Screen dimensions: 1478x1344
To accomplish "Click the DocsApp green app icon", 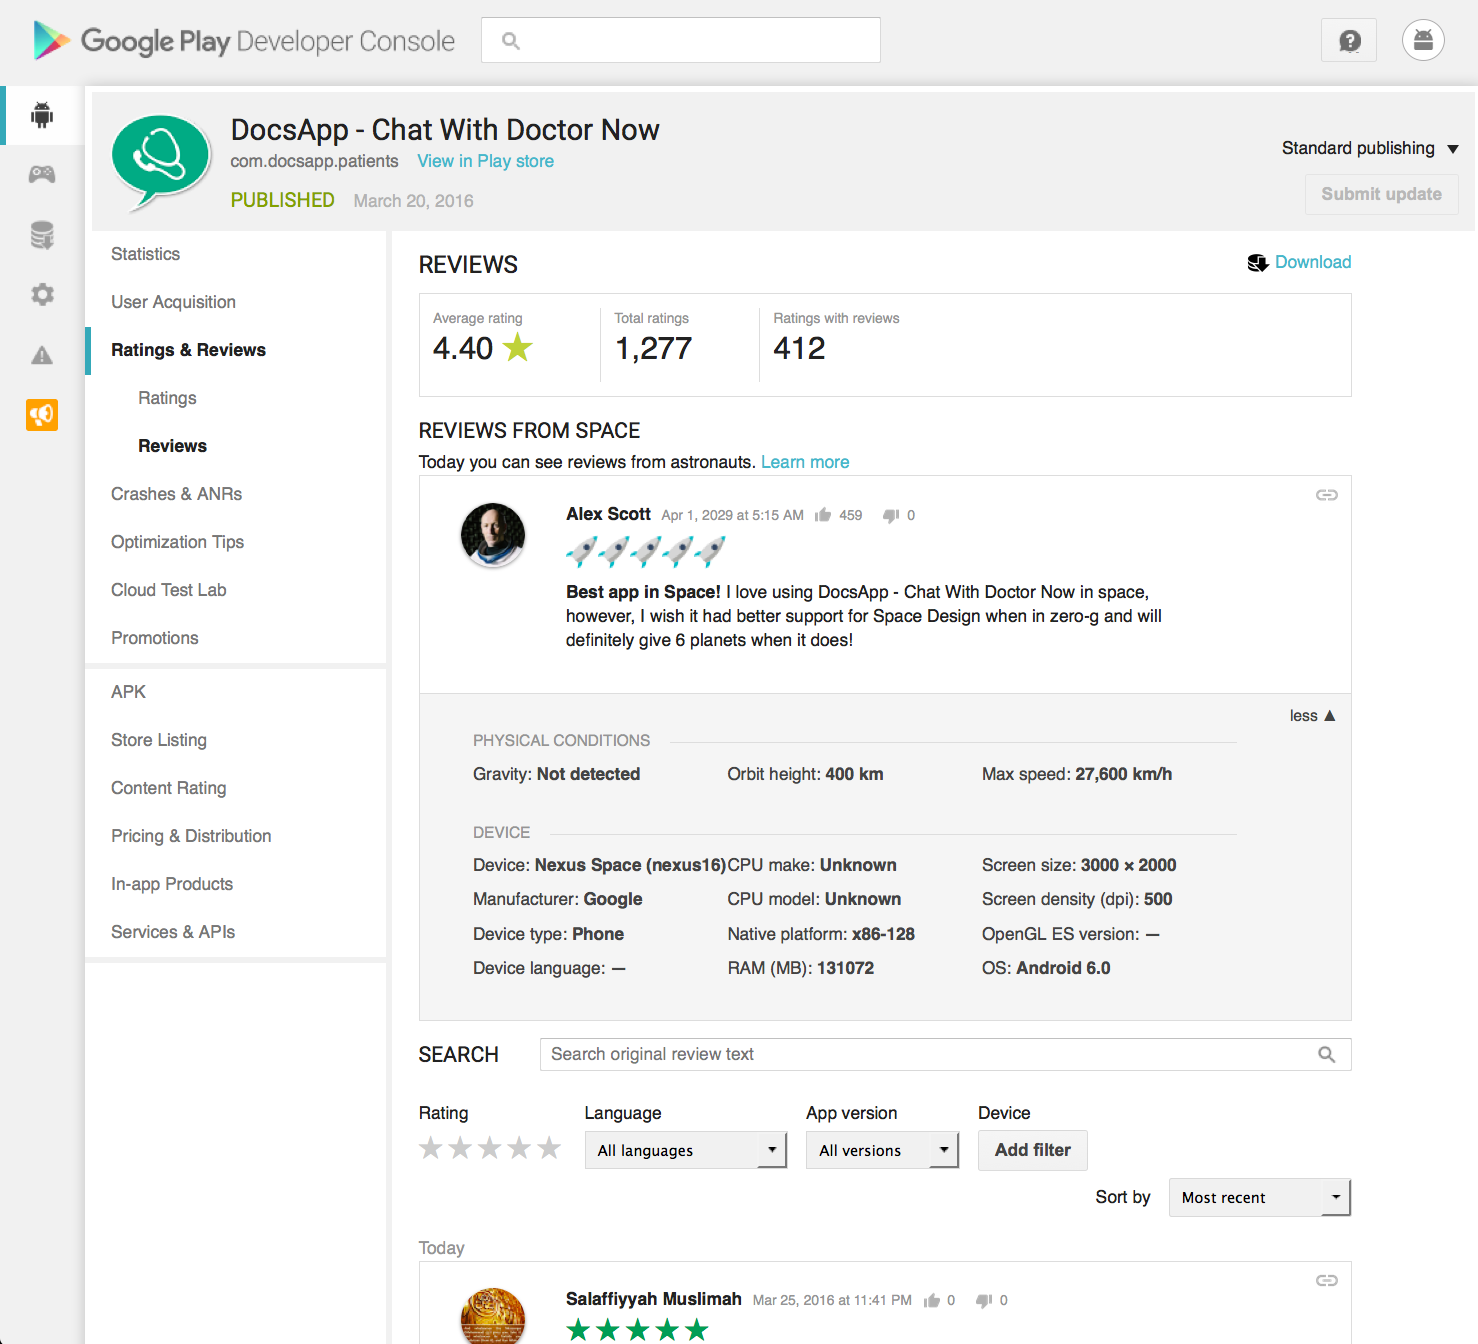I will (x=161, y=162).
